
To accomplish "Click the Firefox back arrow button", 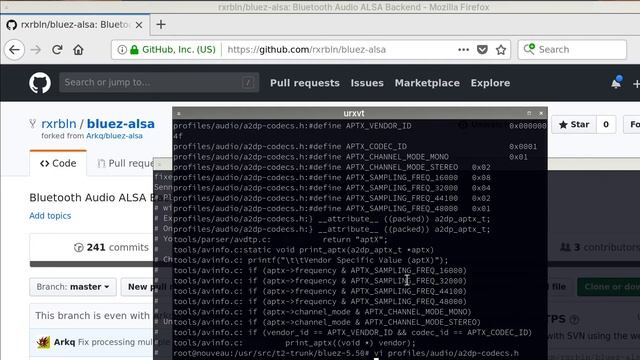I will pyautogui.click(x=14, y=50).
